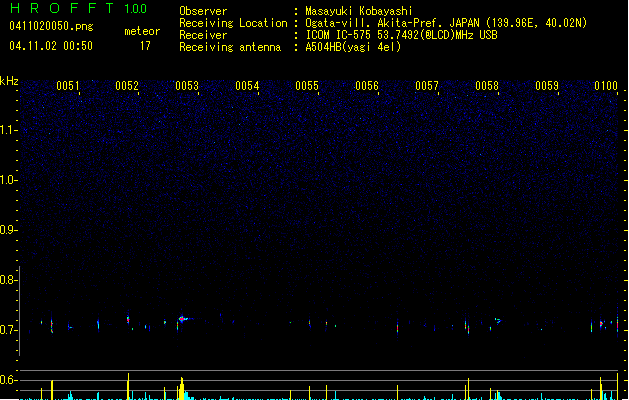This screenshot has height=400, width=629.
Task: Click the 0057 time marker
Action: (x=427, y=86)
